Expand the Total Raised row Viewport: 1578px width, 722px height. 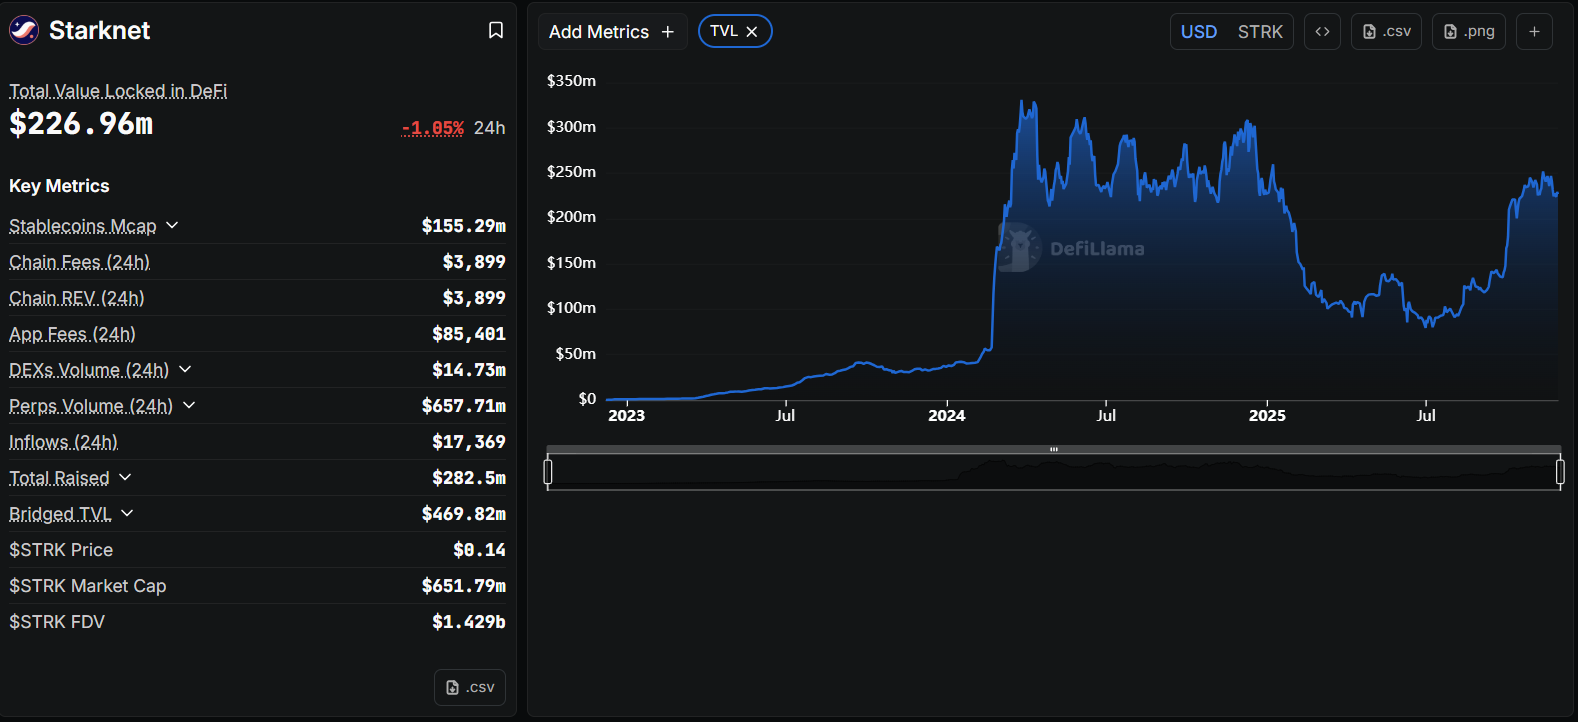125,478
